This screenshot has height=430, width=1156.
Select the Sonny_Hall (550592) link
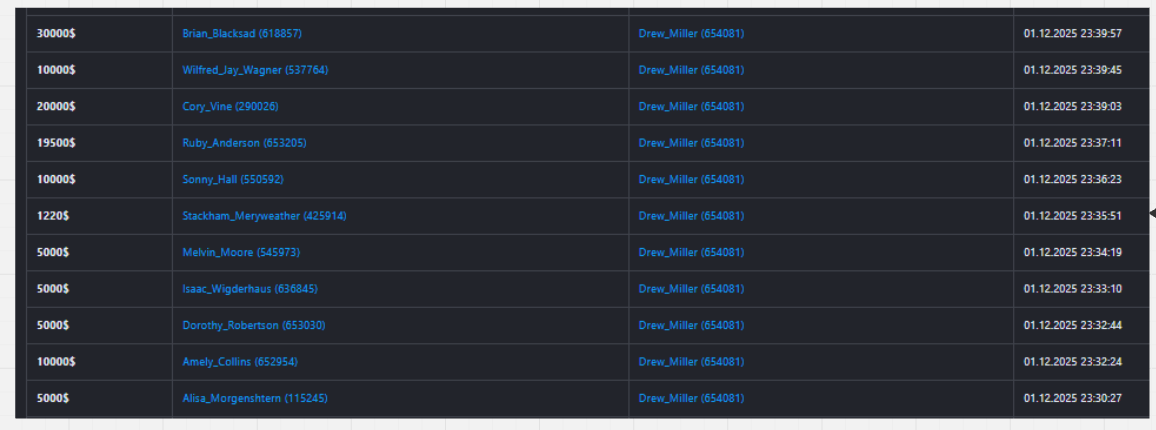click(230, 180)
